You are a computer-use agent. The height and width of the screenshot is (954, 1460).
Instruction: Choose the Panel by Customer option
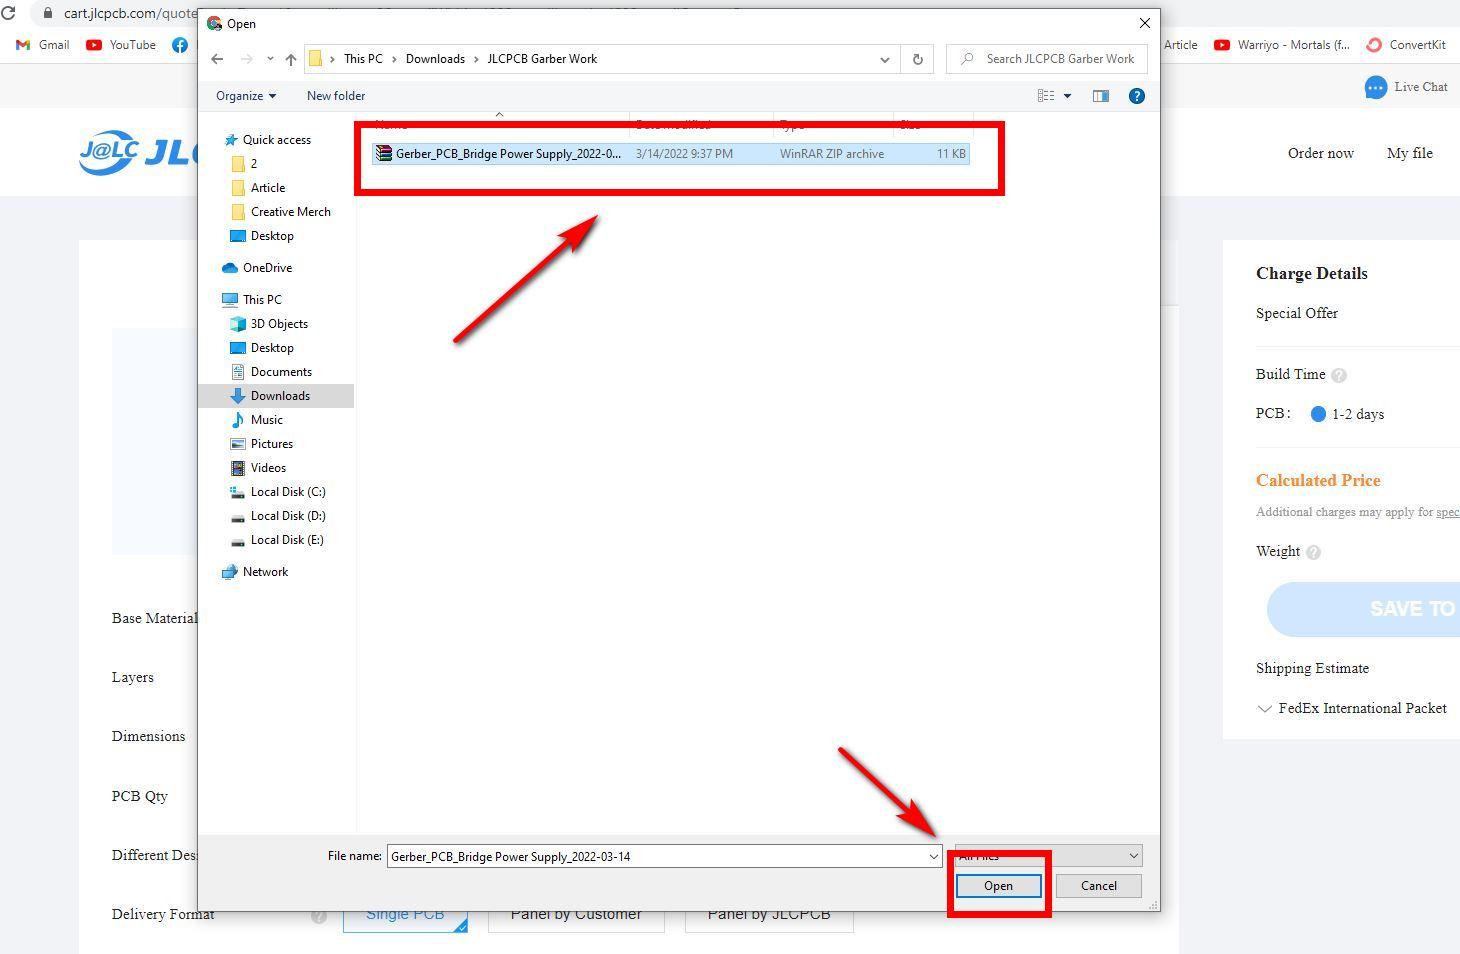(x=576, y=915)
